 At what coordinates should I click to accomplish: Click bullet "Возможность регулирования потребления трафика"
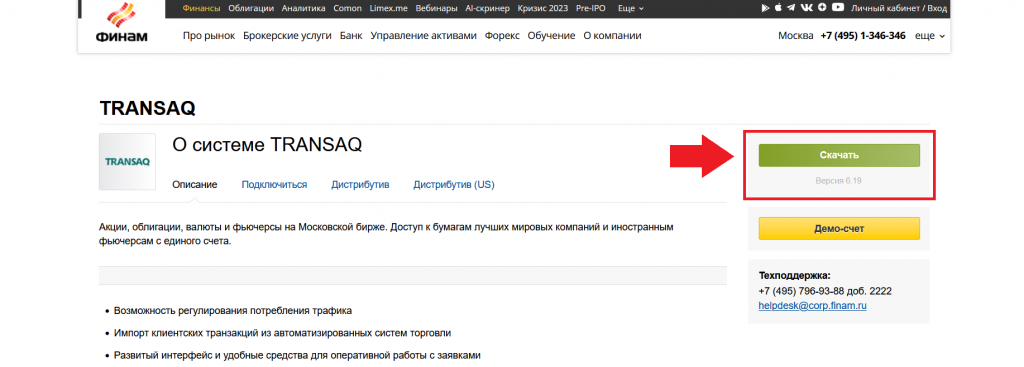(x=233, y=311)
